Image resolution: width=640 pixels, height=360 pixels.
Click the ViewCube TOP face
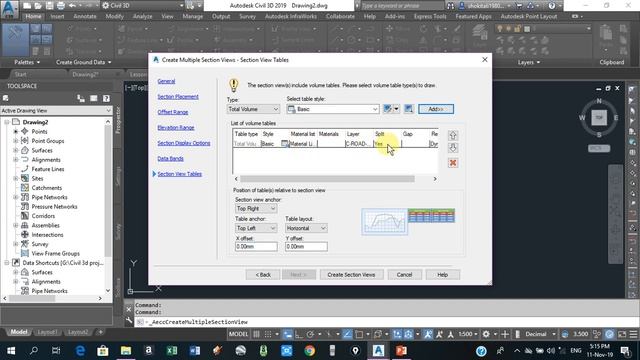pos(599,118)
